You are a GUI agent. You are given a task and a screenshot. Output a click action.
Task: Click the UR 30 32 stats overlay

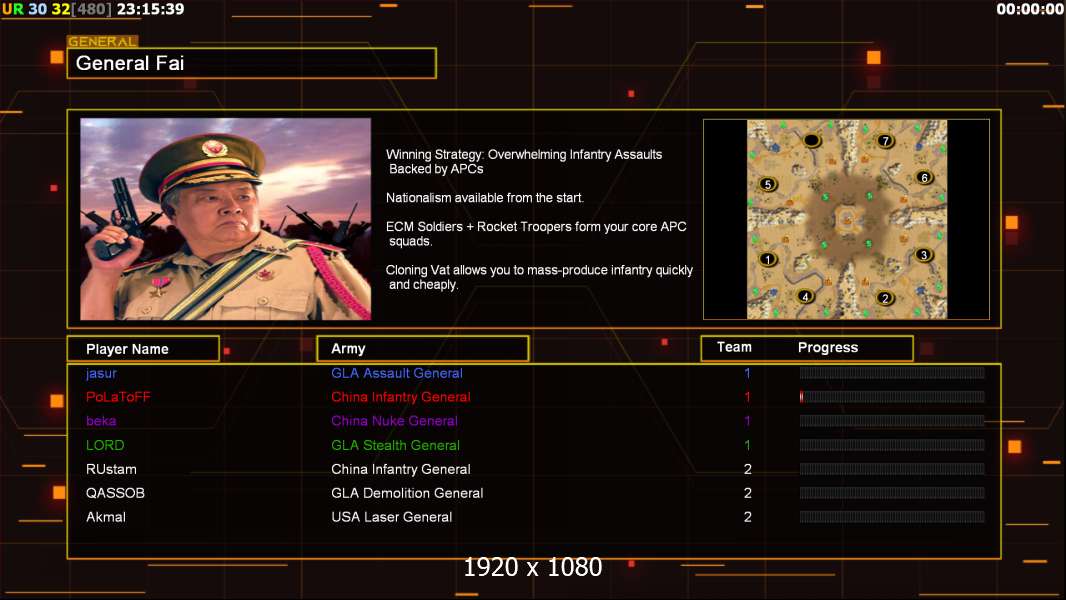click(56, 9)
